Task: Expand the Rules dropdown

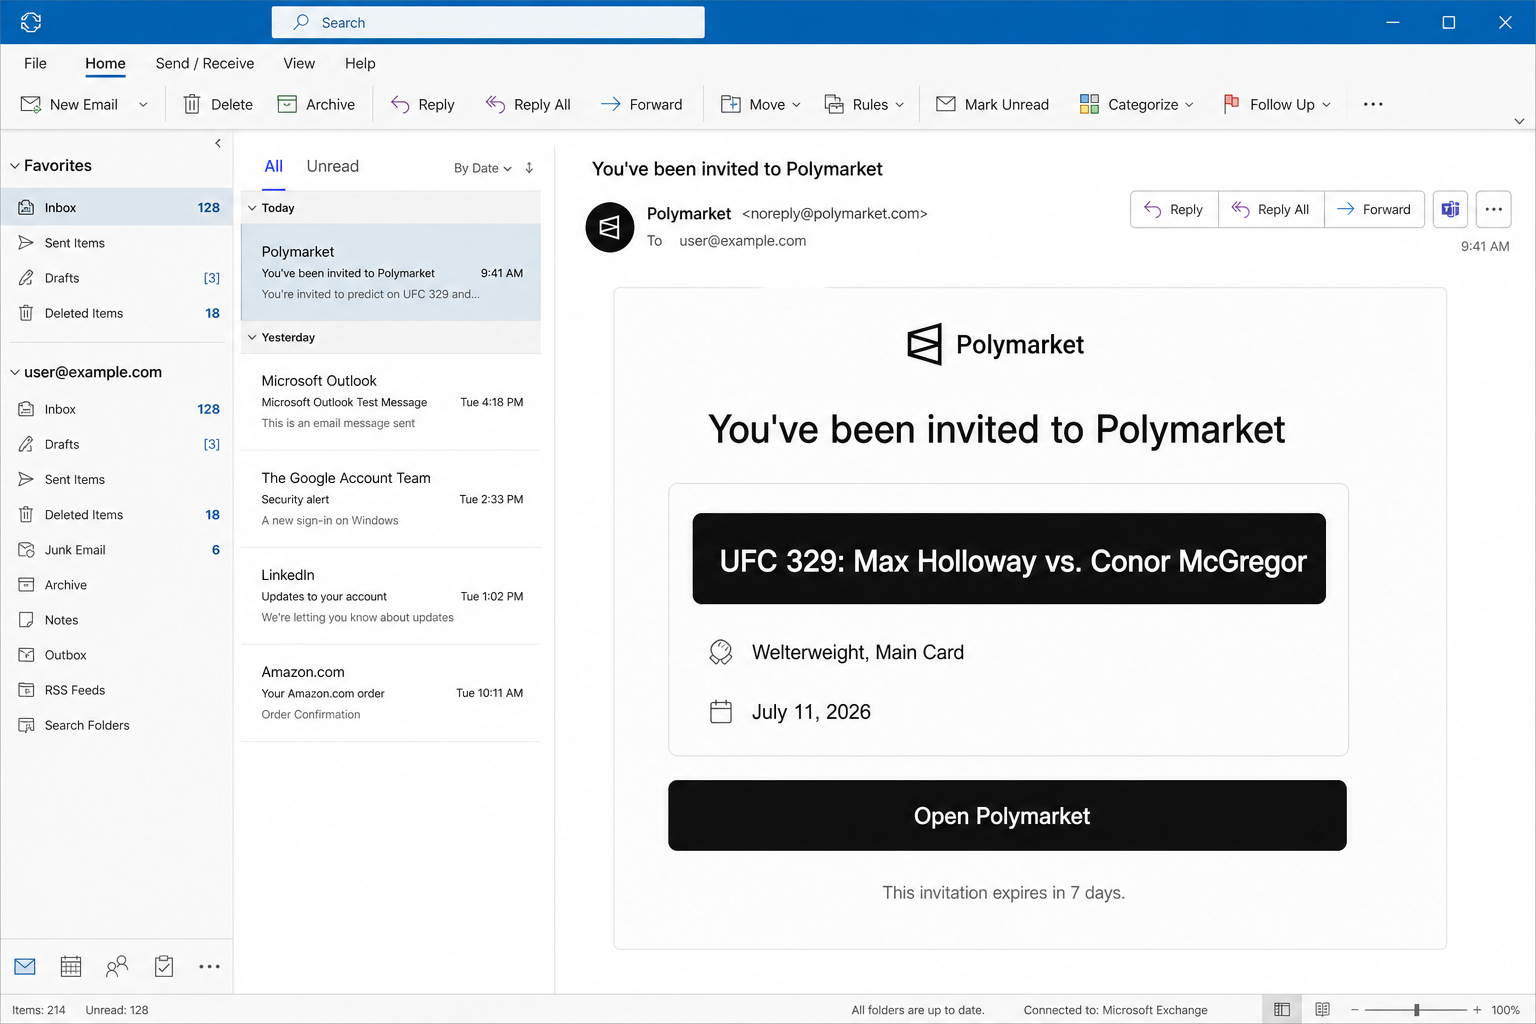Action: 900,104
